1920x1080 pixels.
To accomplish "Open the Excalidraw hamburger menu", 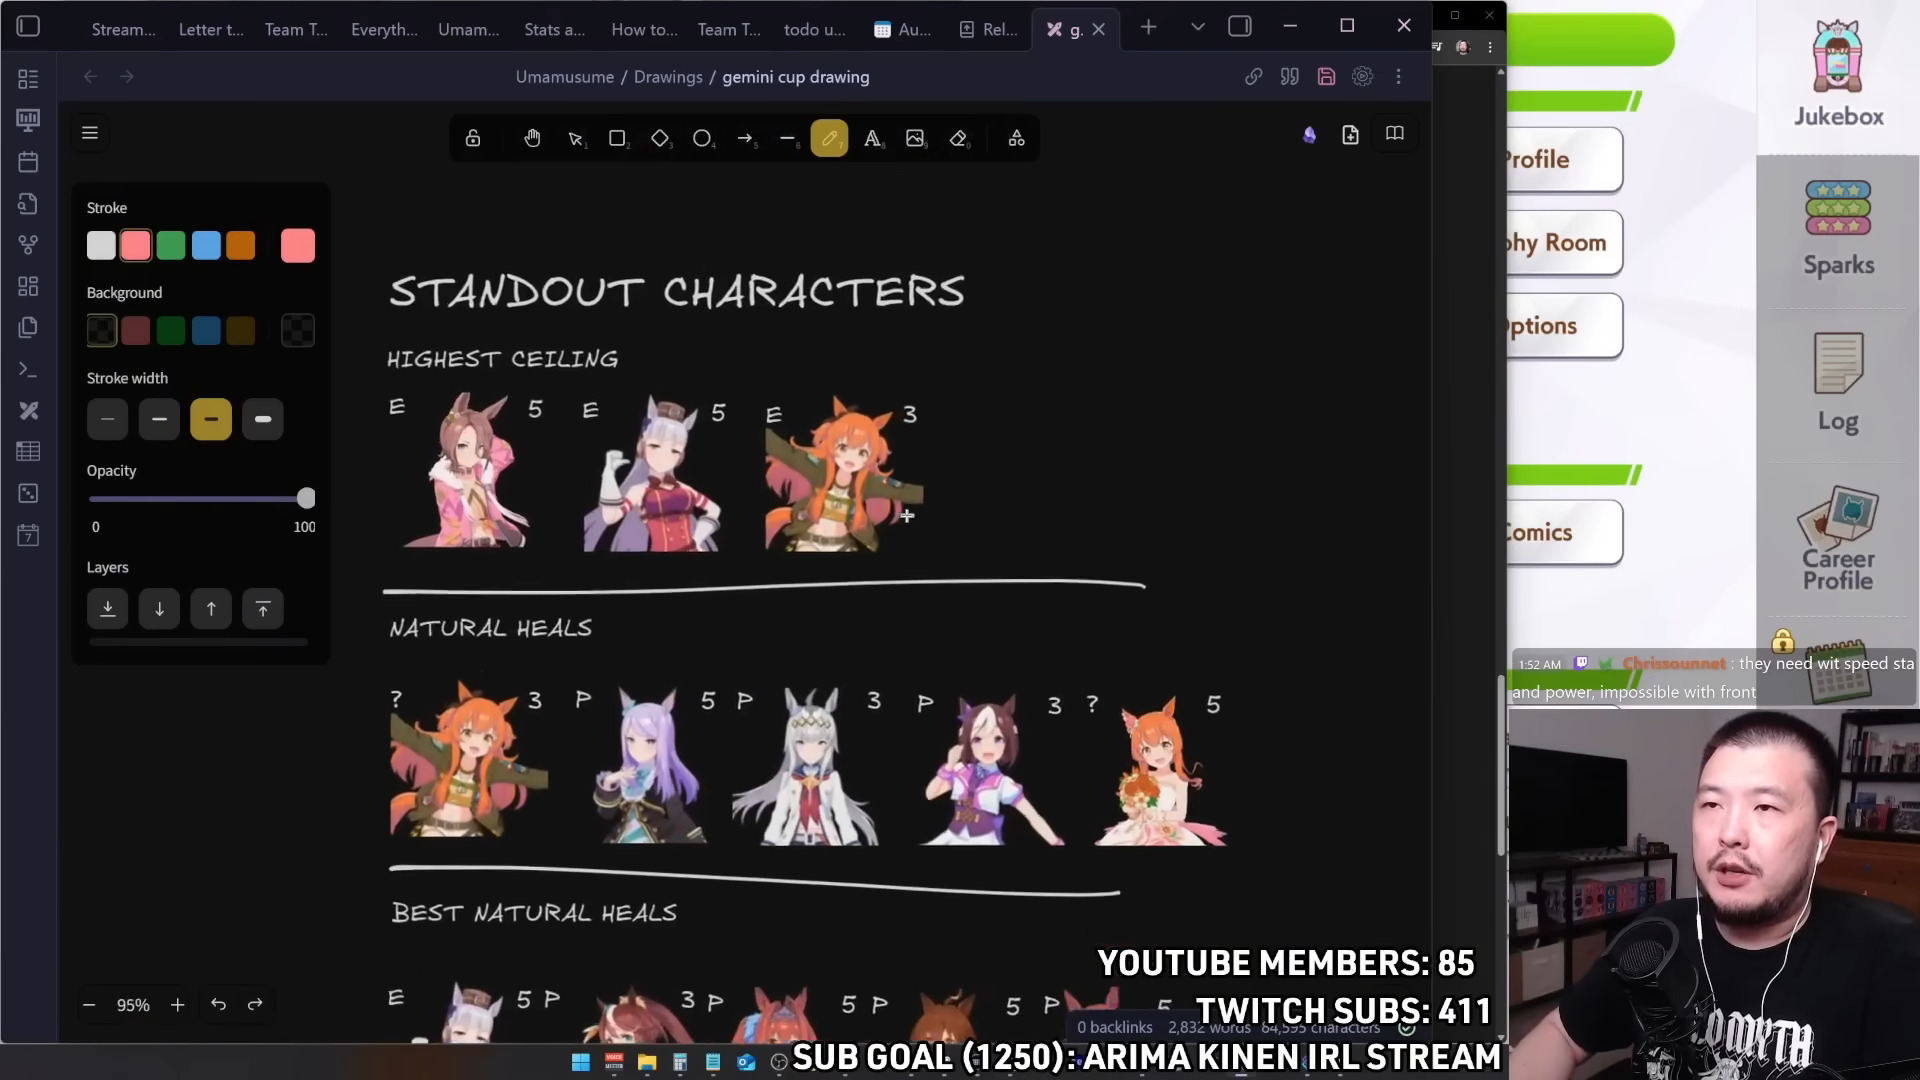I will 90,133.
